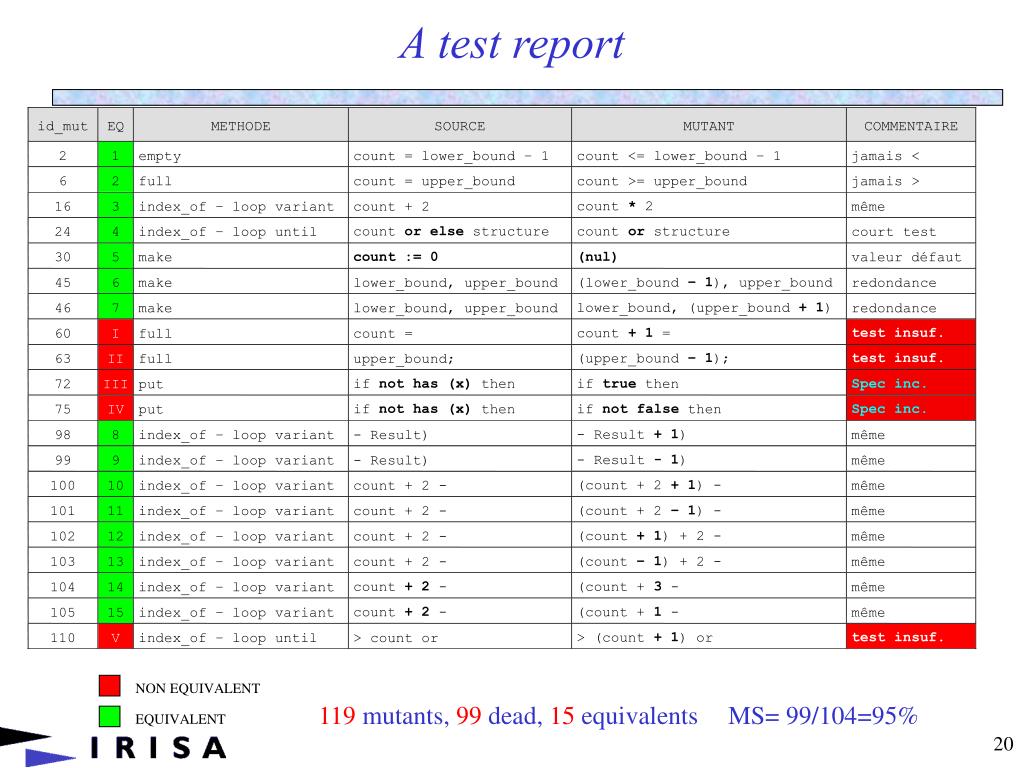Click the red EQ cell 'V'
Viewport: 1024px width, 768px height.
pyautogui.click(x=116, y=637)
